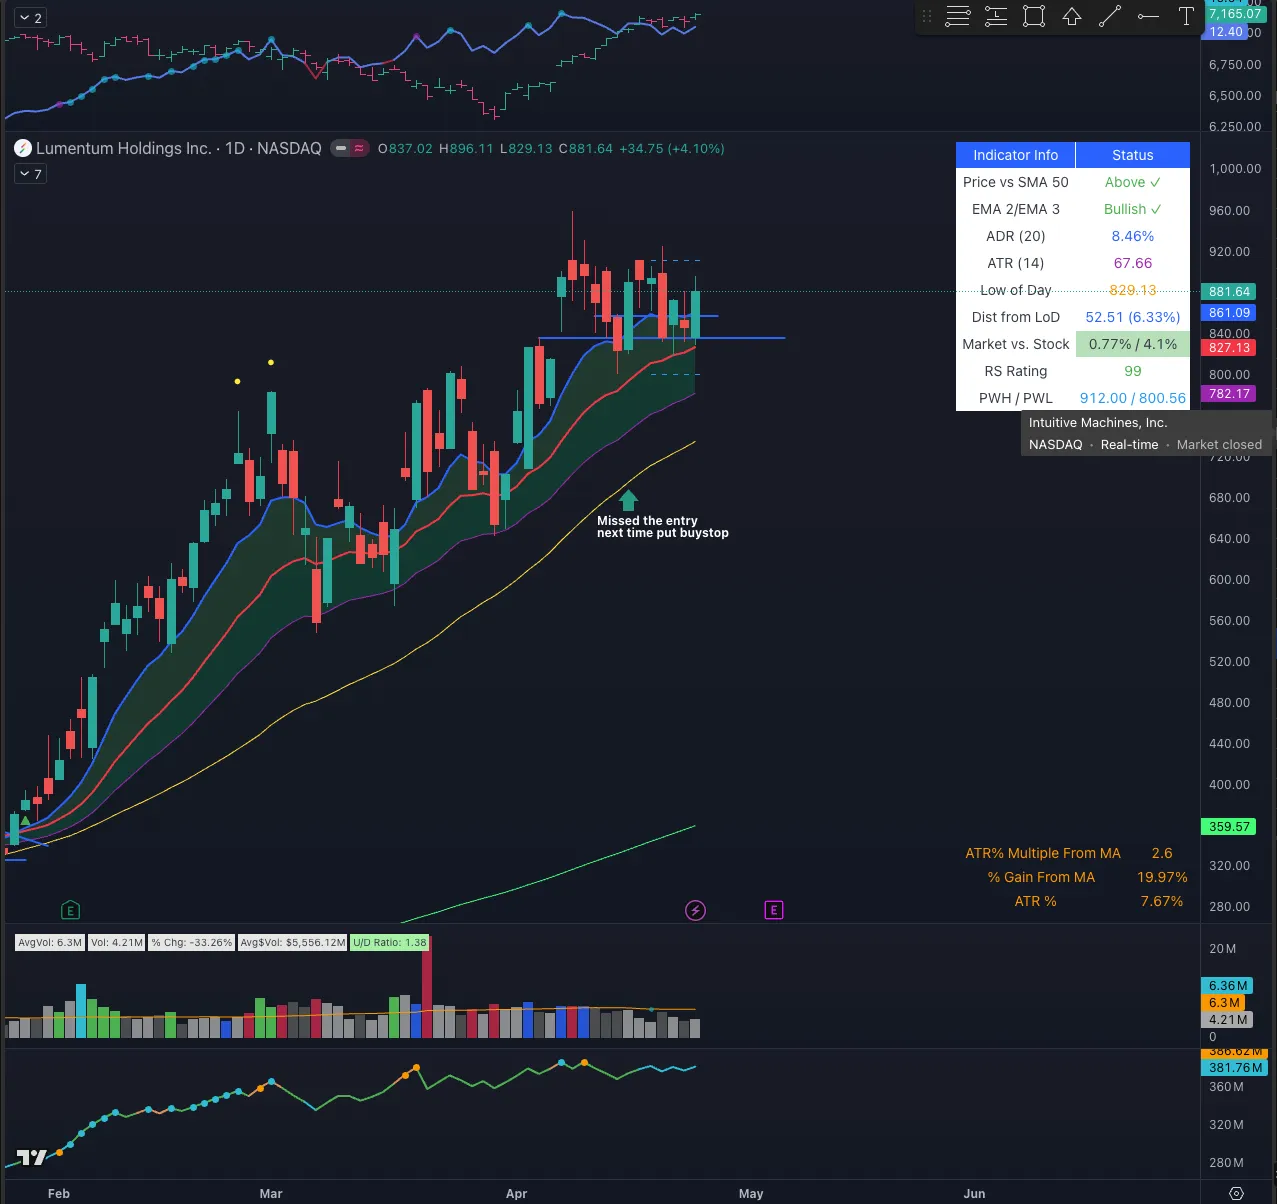The image size is (1277, 1204).
Task: Click the Lumentum Holdings Inc. symbol title
Action: [x=124, y=149]
